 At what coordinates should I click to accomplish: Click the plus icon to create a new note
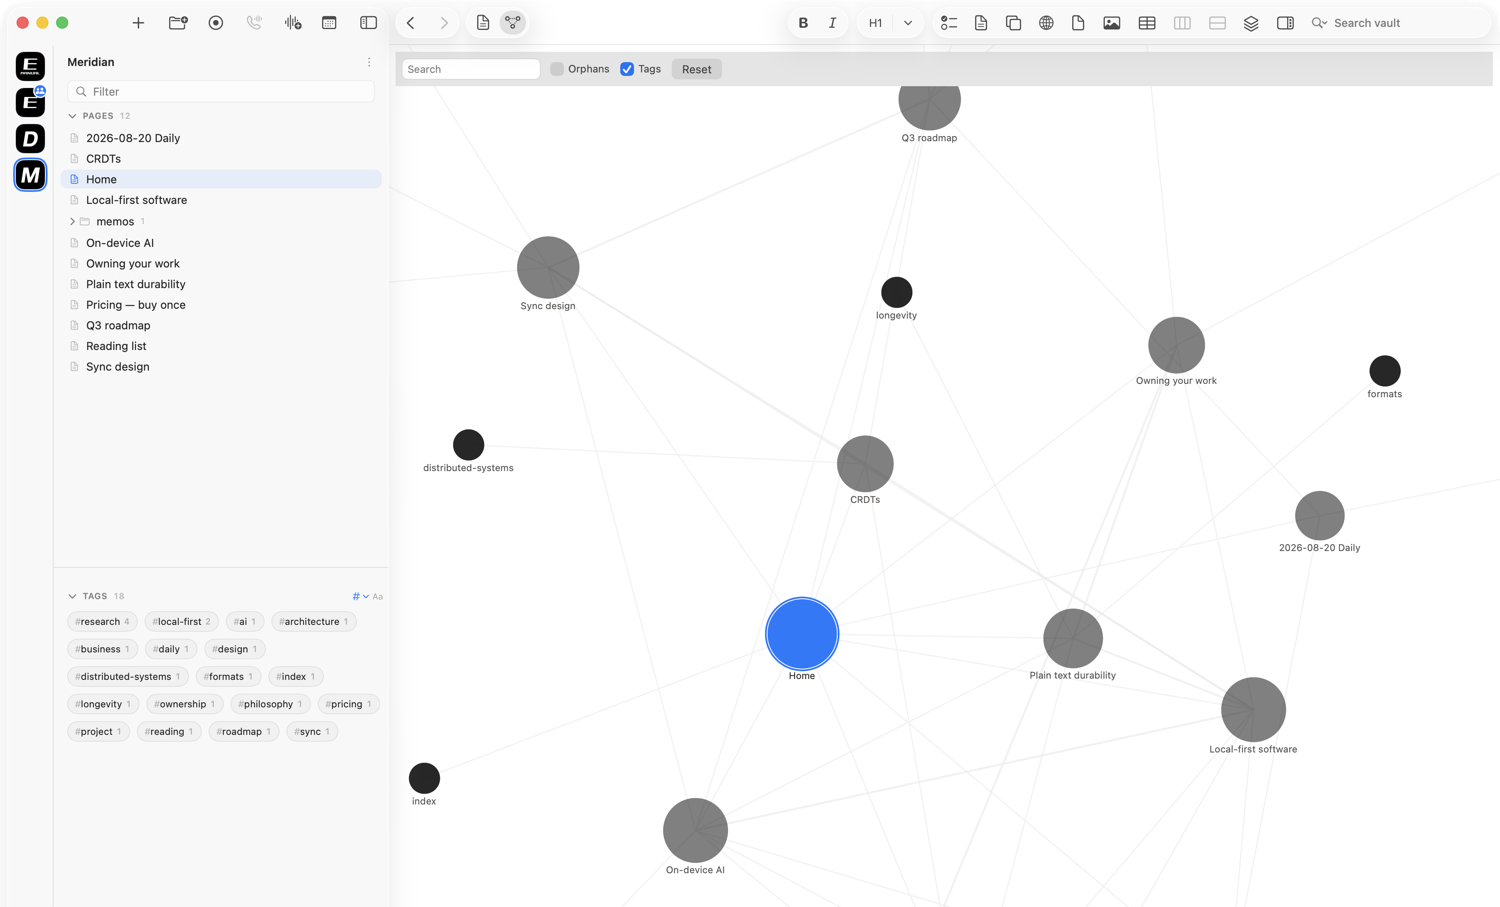pos(138,23)
